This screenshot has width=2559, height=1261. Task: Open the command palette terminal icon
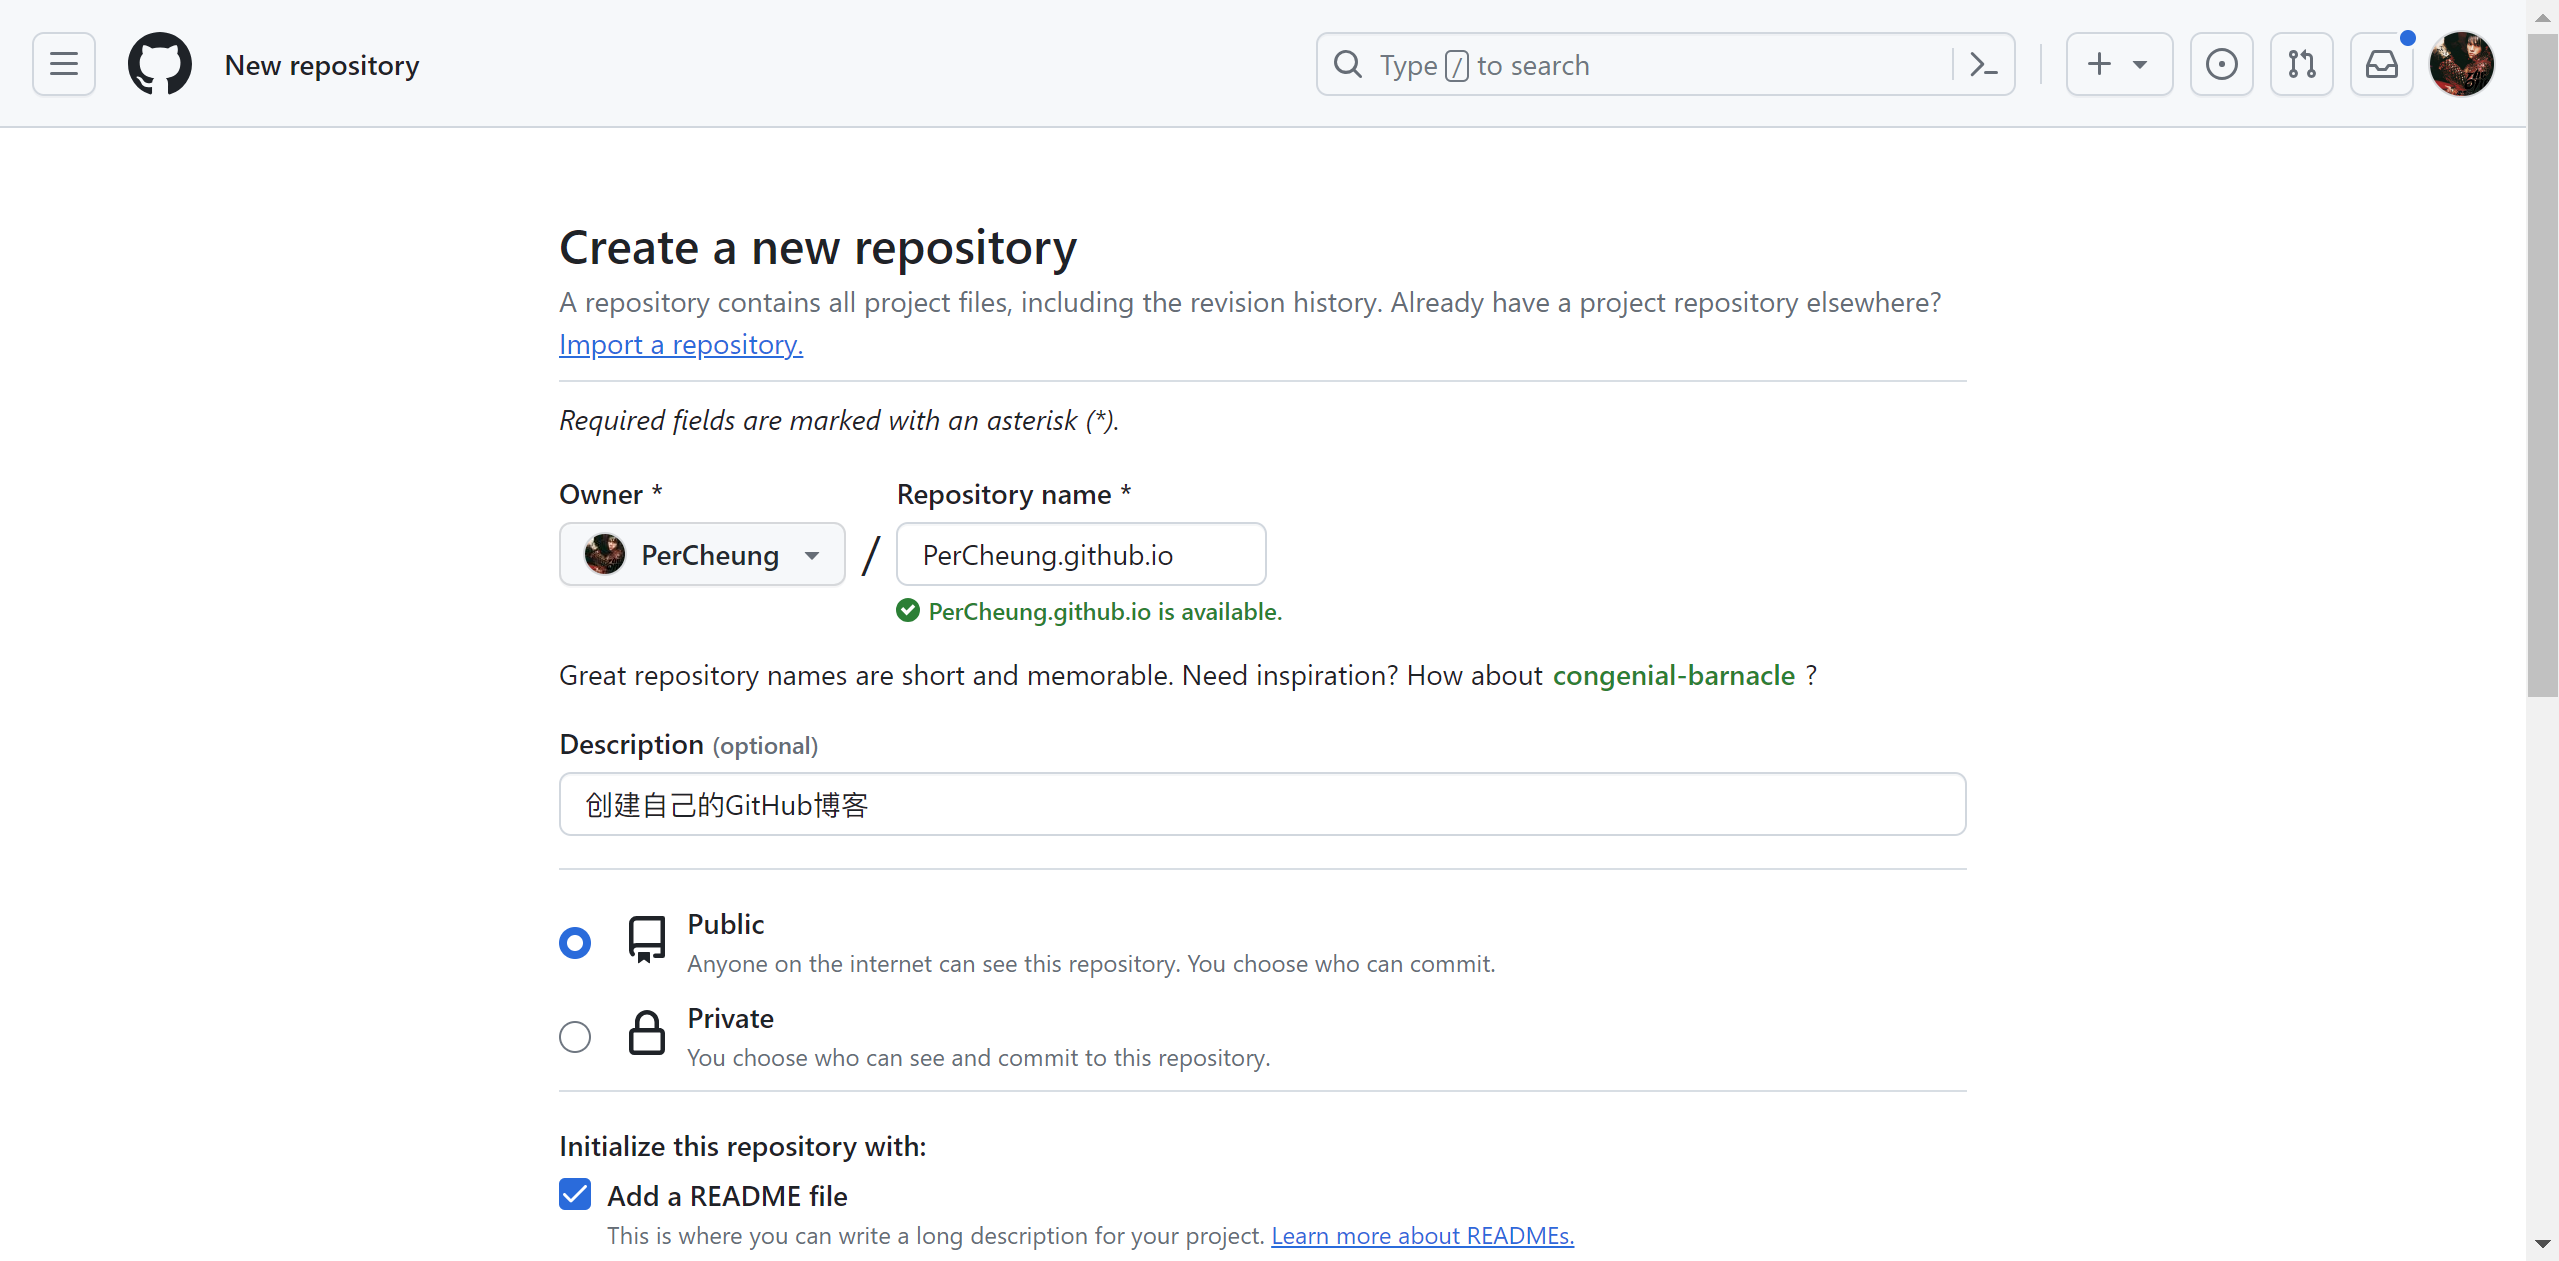tap(1983, 64)
